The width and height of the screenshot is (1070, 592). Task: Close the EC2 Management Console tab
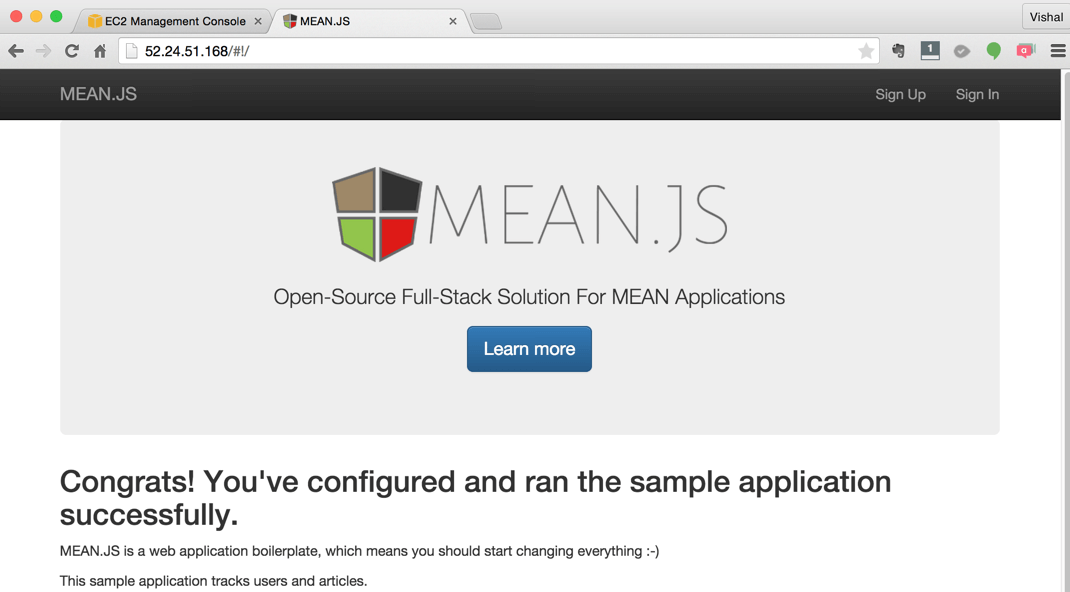tap(258, 21)
